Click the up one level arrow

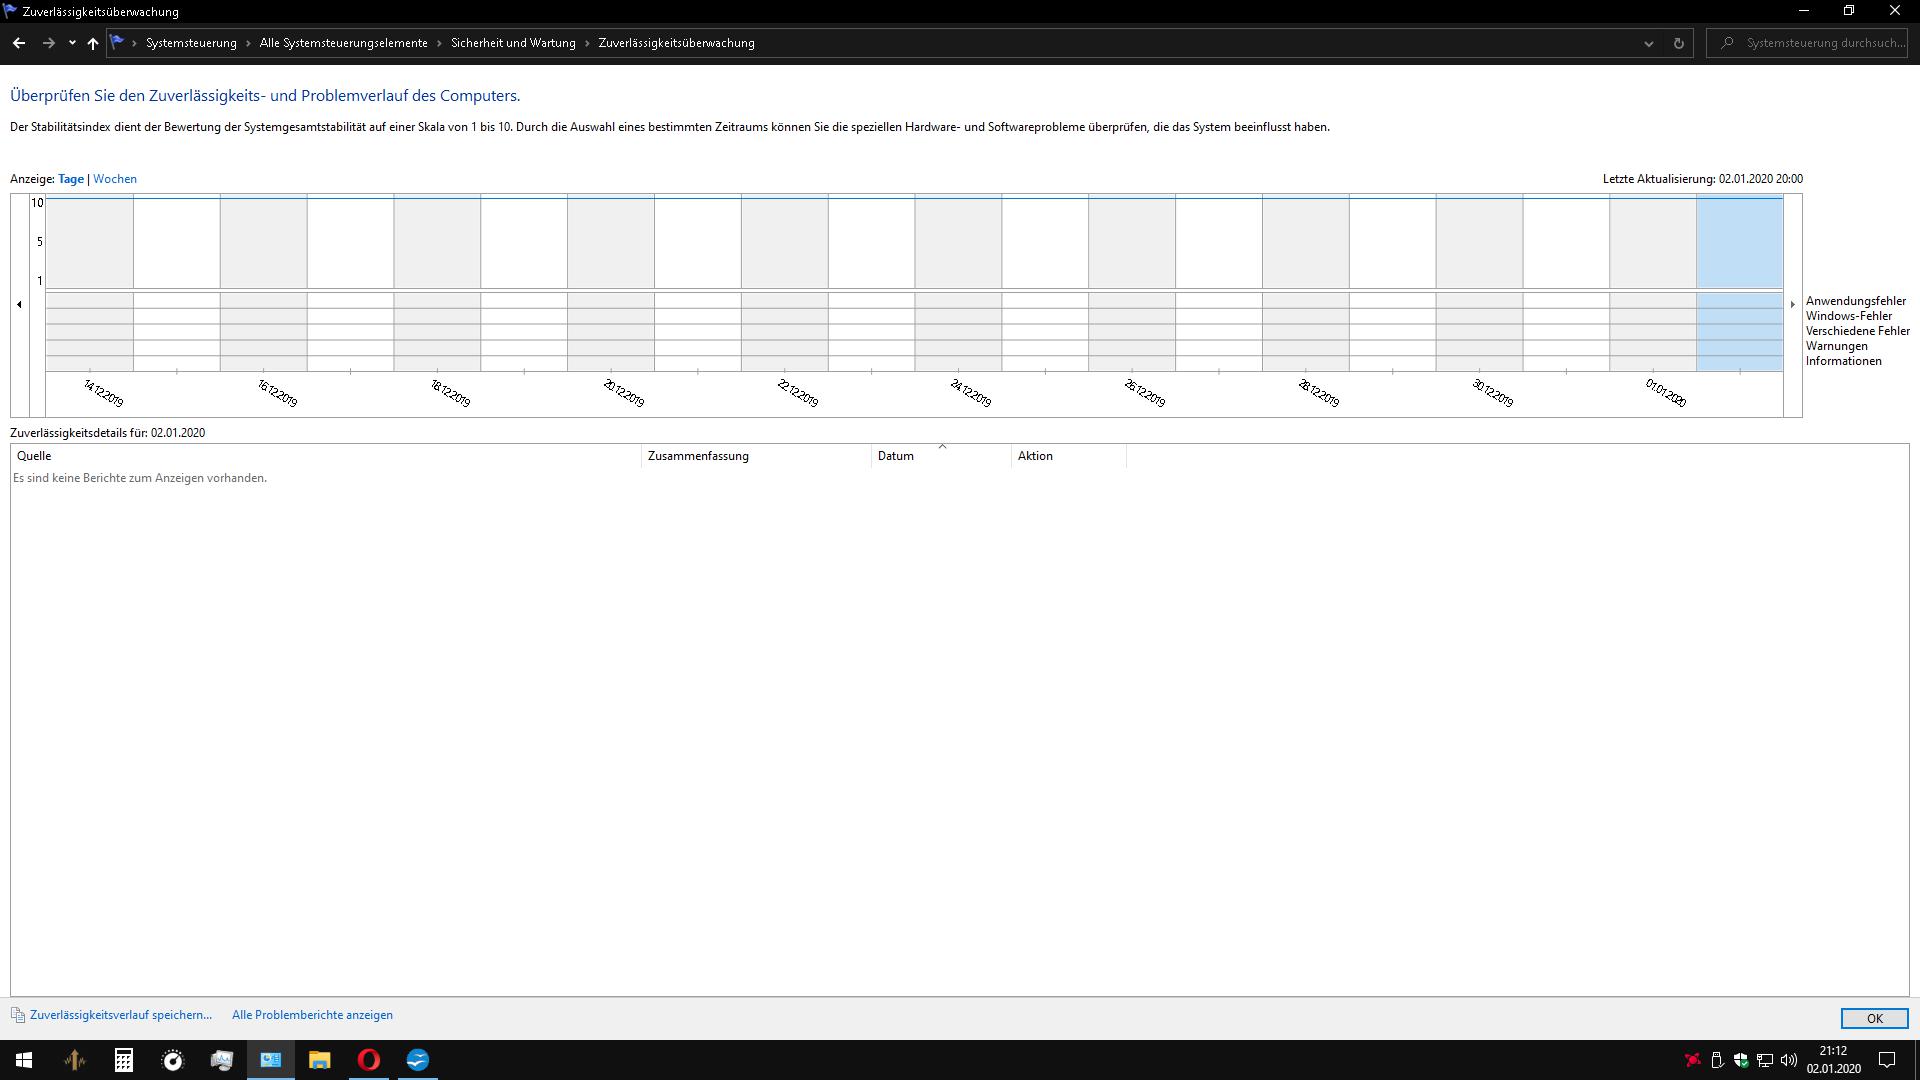click(x=93, y=43)
